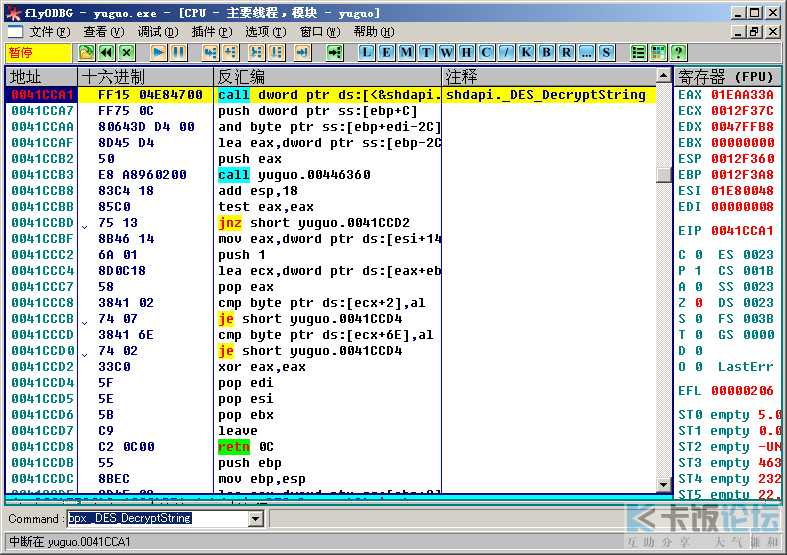Click the 十六进制 column header
Viewport: 787px width, 555px height.
(x=146, y=77)
